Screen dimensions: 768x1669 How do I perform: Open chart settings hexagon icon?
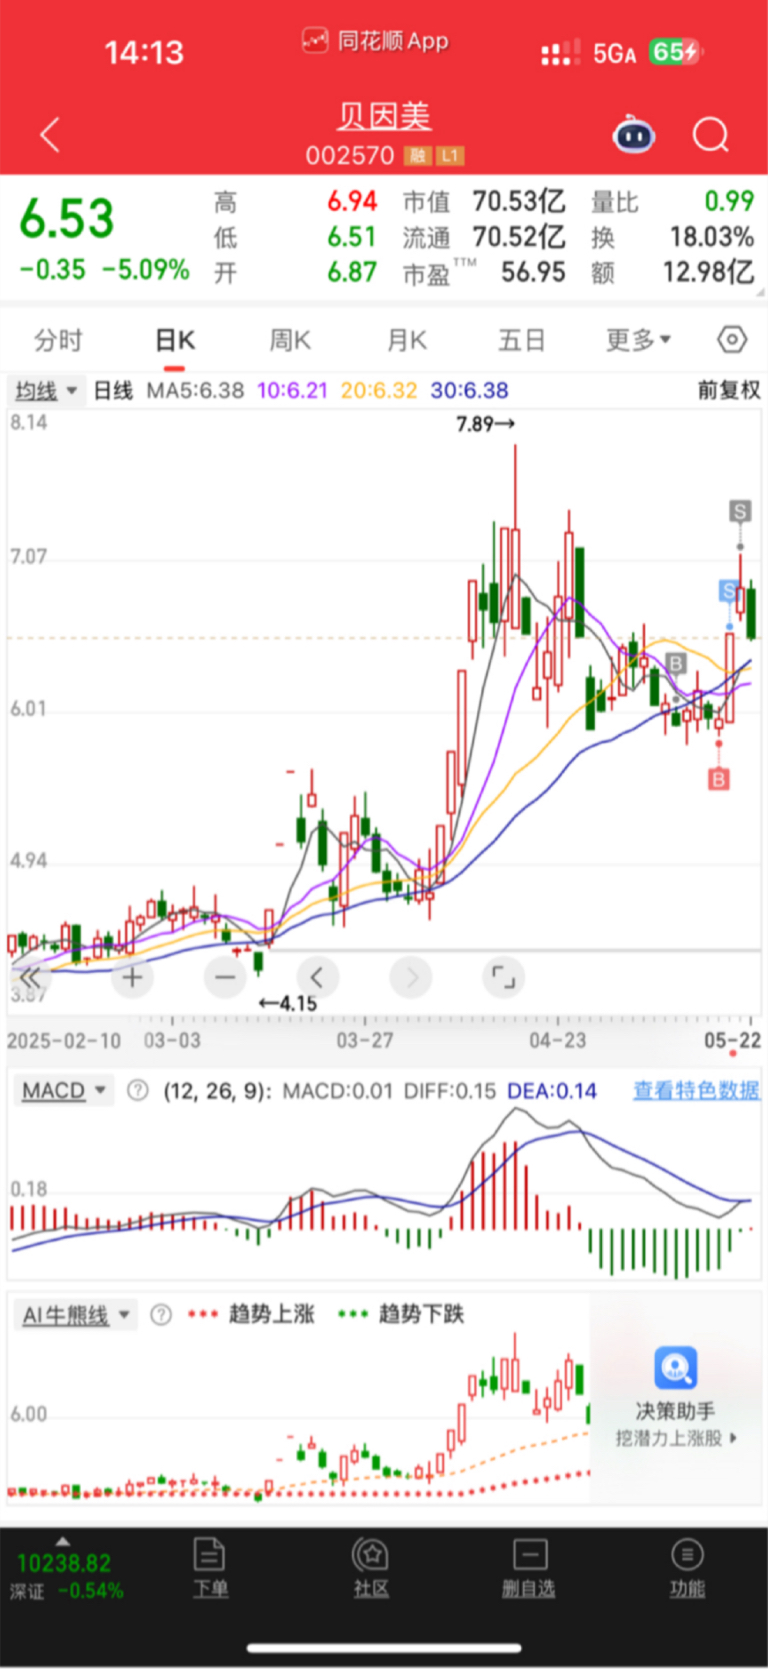[732, 340]
